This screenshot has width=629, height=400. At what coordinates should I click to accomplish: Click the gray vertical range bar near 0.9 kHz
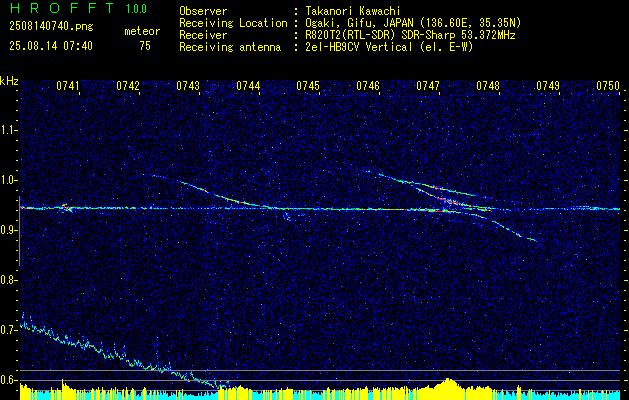tap(19, 231)
